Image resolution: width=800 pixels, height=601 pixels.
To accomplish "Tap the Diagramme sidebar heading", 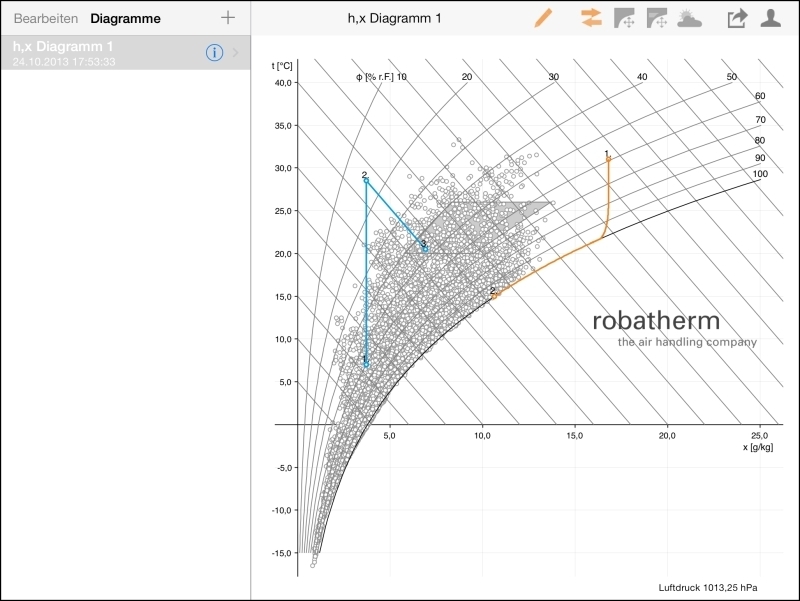I will click(x=126, y=18).
